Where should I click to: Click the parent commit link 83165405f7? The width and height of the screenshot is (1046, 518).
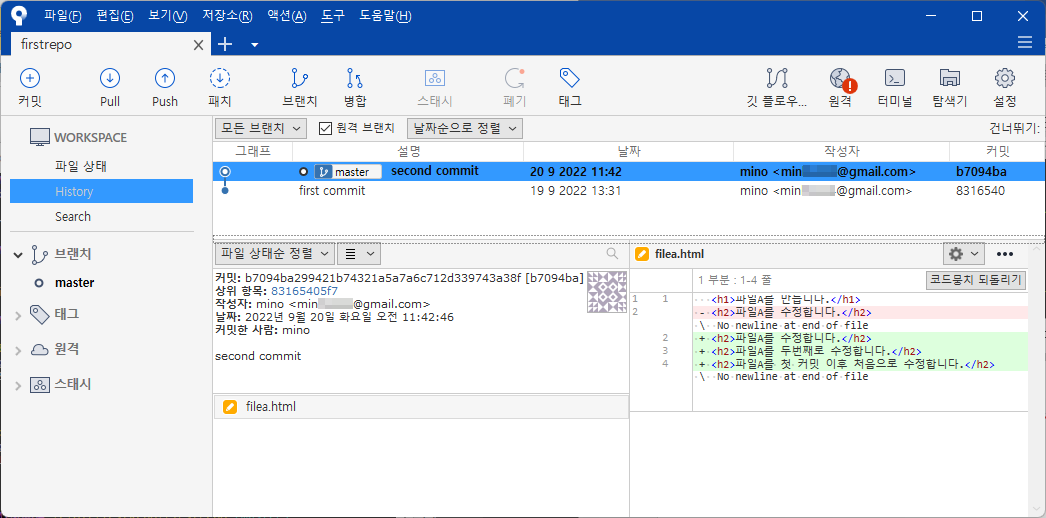[304, 291]
